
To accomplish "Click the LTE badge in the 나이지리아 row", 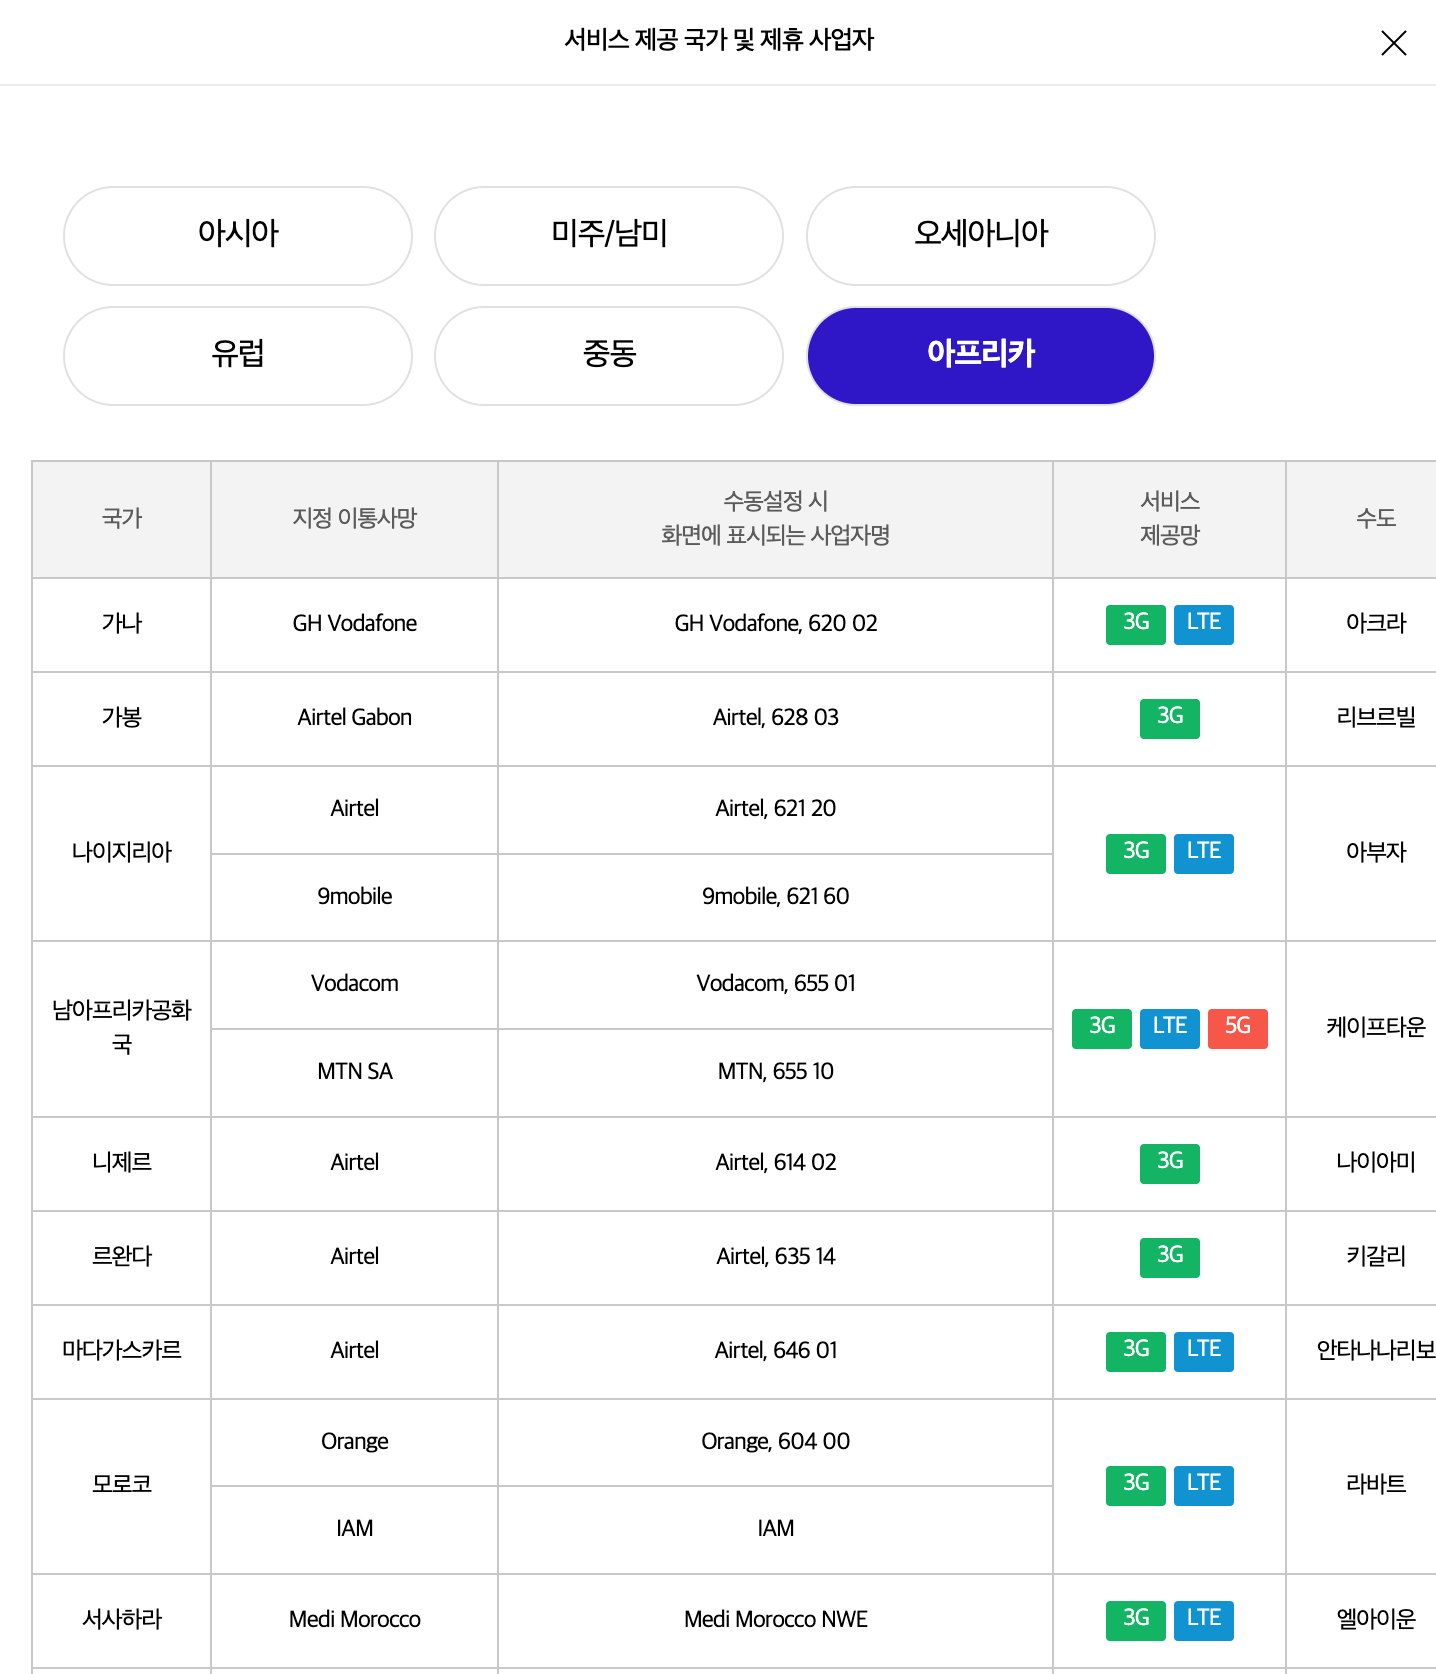I will coord(1204,853).
